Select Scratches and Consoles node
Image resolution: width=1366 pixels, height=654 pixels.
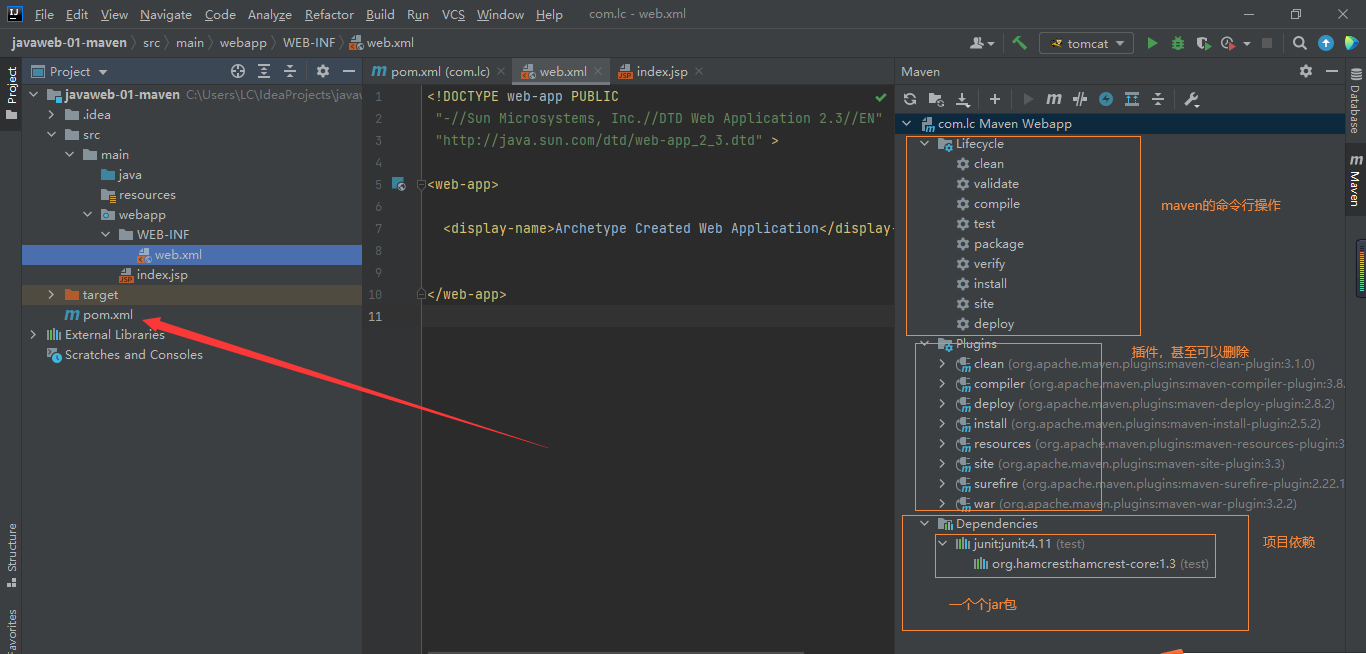click(133, 355)
